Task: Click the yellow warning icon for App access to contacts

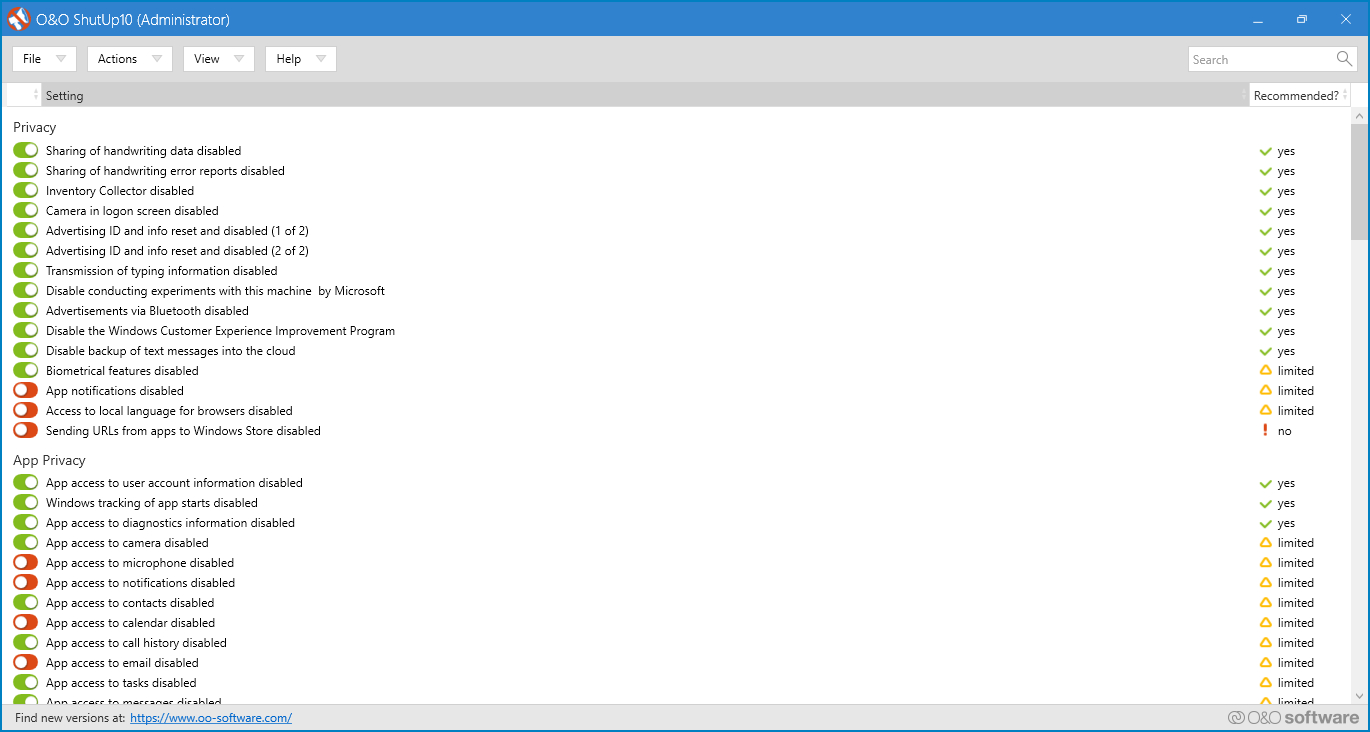Action: pyautogui.click(x=1266, y=603)
